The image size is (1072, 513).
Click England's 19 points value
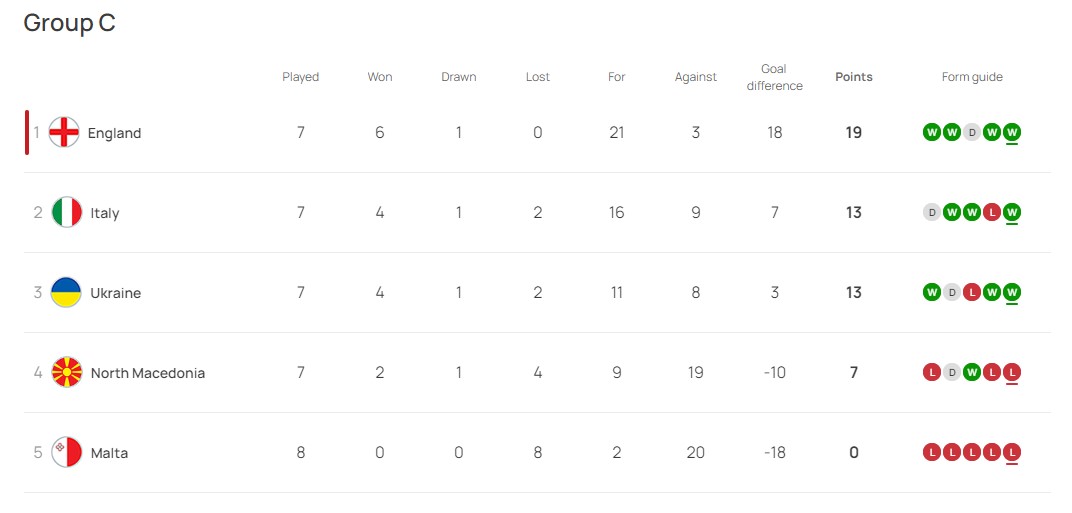click(853, 133)
